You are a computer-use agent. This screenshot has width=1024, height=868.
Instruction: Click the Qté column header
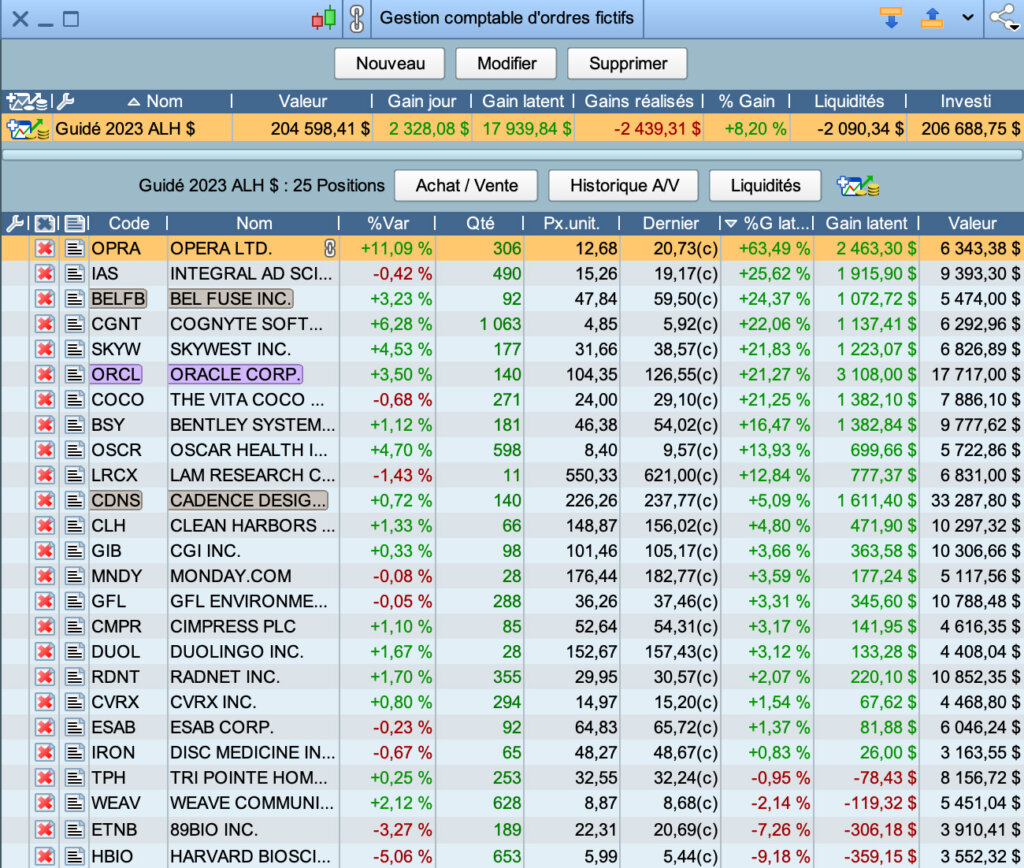point(480,223)
